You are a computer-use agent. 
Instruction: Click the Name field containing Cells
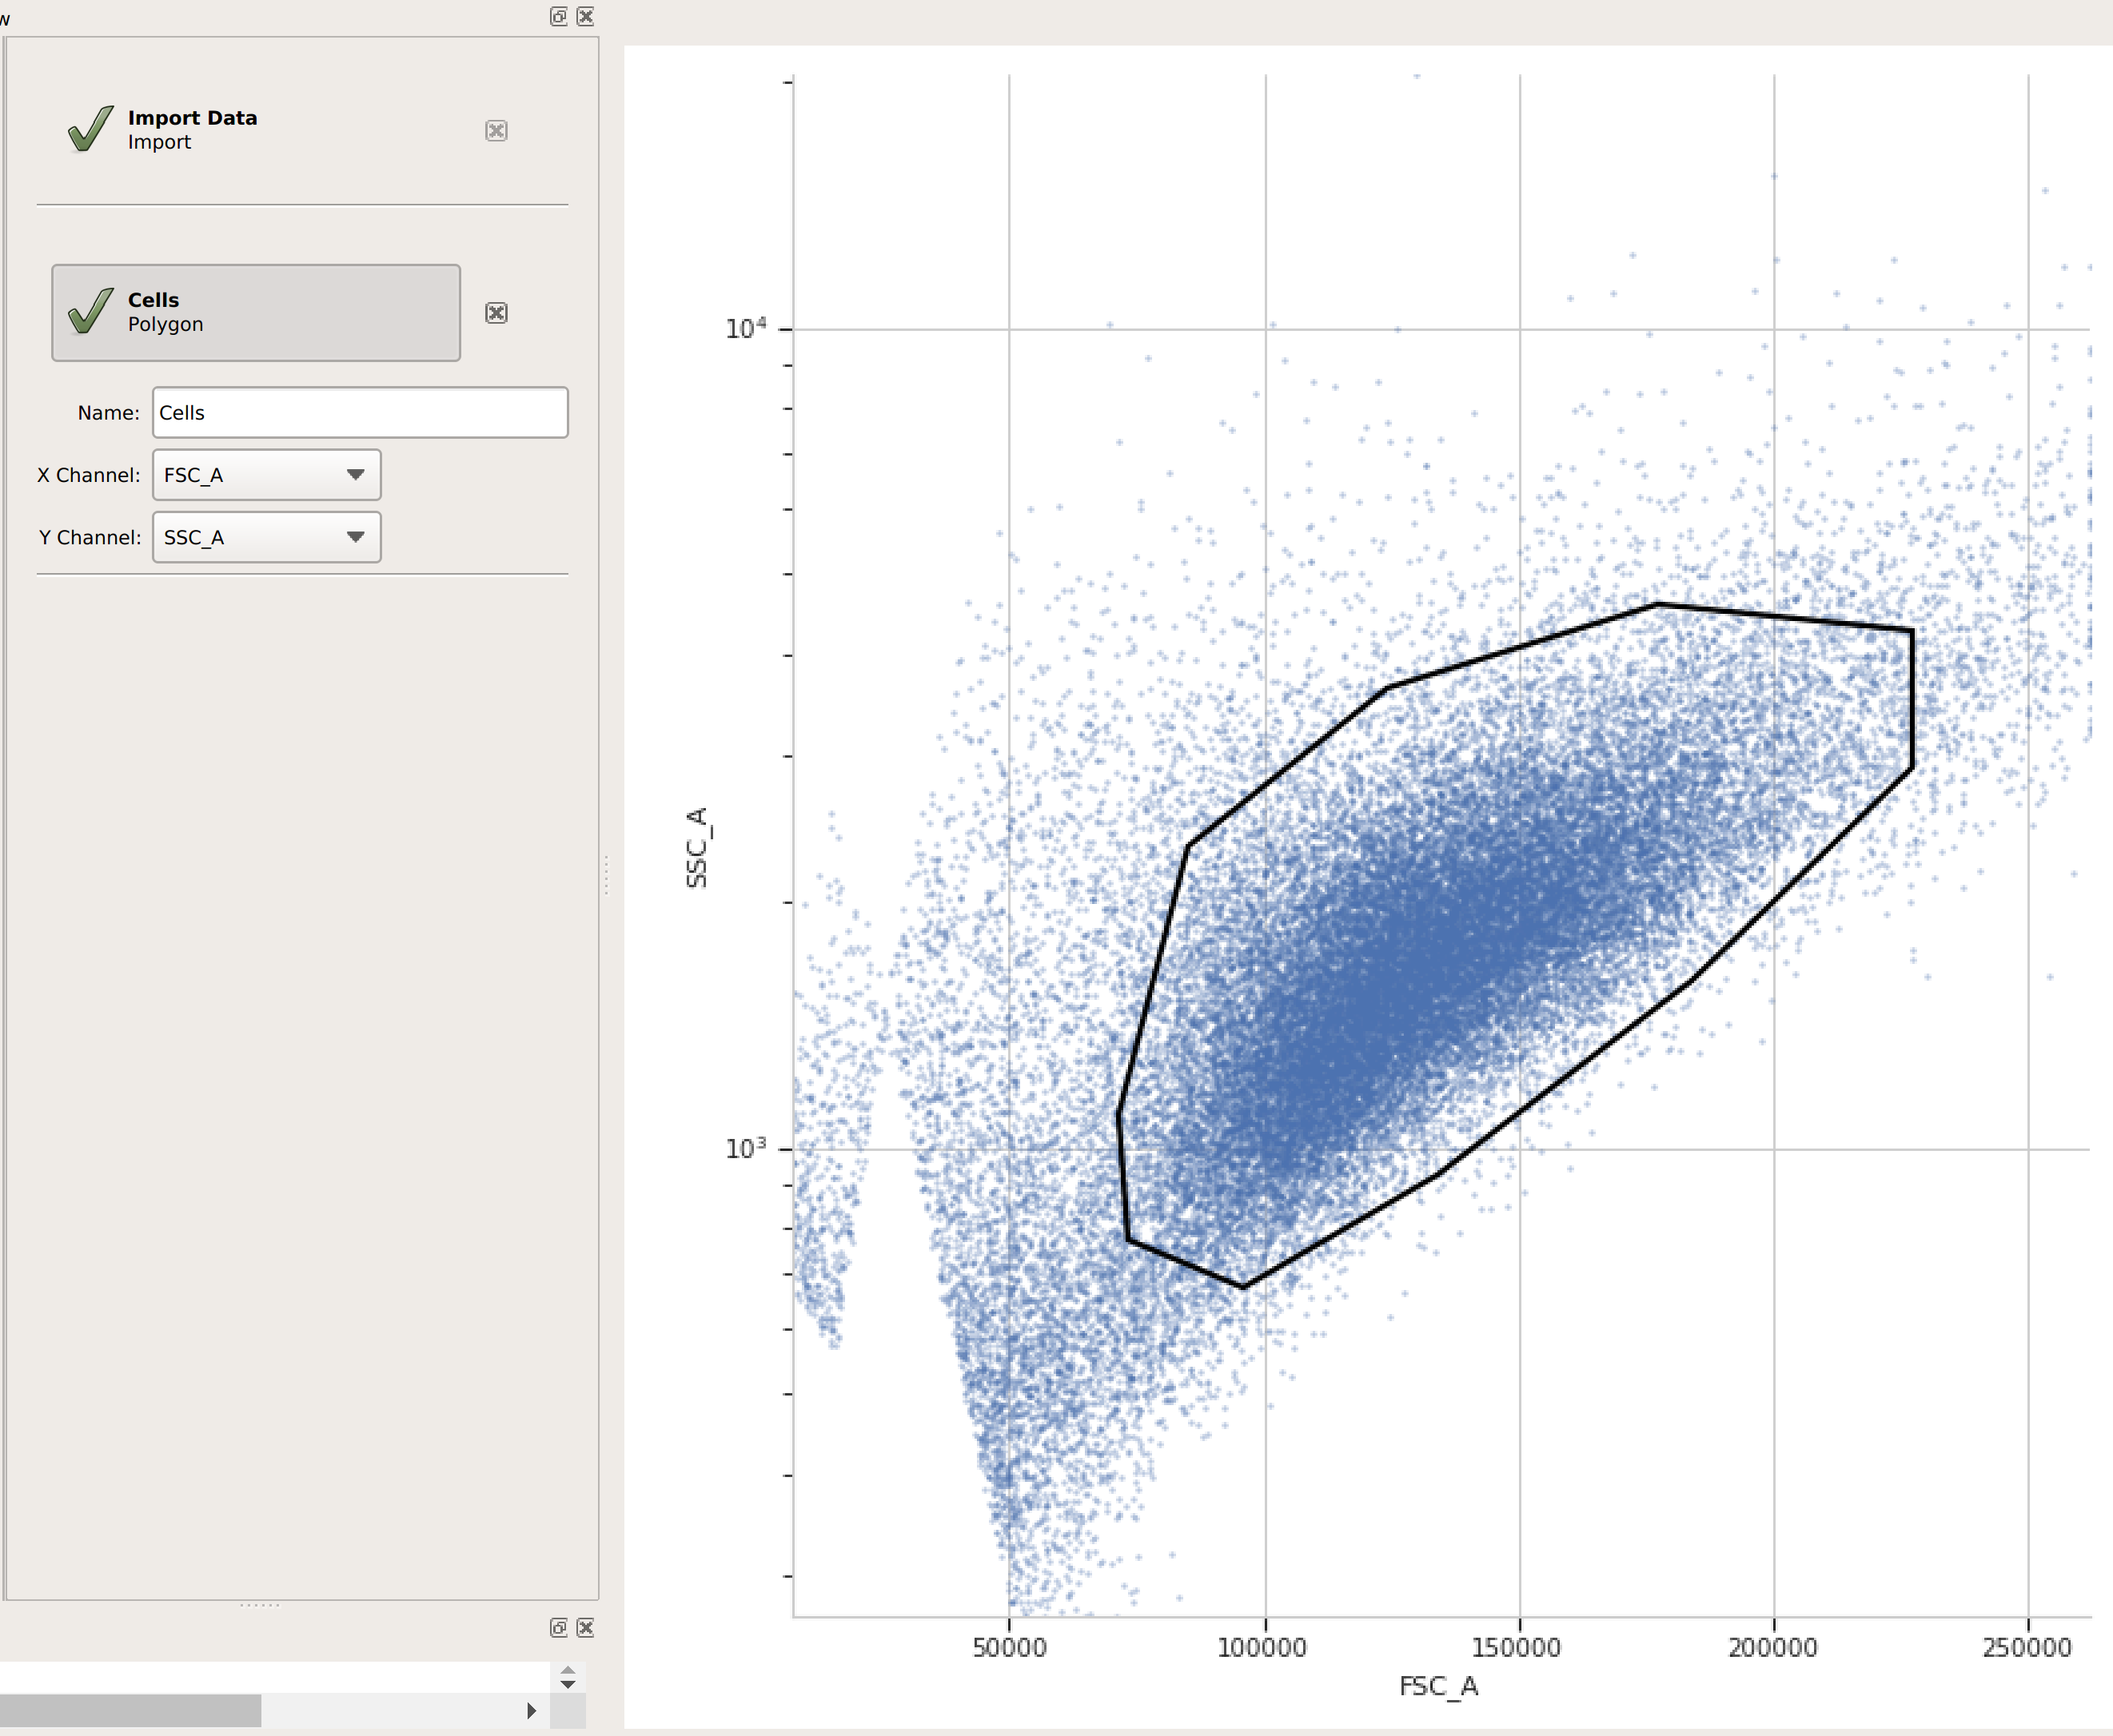[360, 412]
